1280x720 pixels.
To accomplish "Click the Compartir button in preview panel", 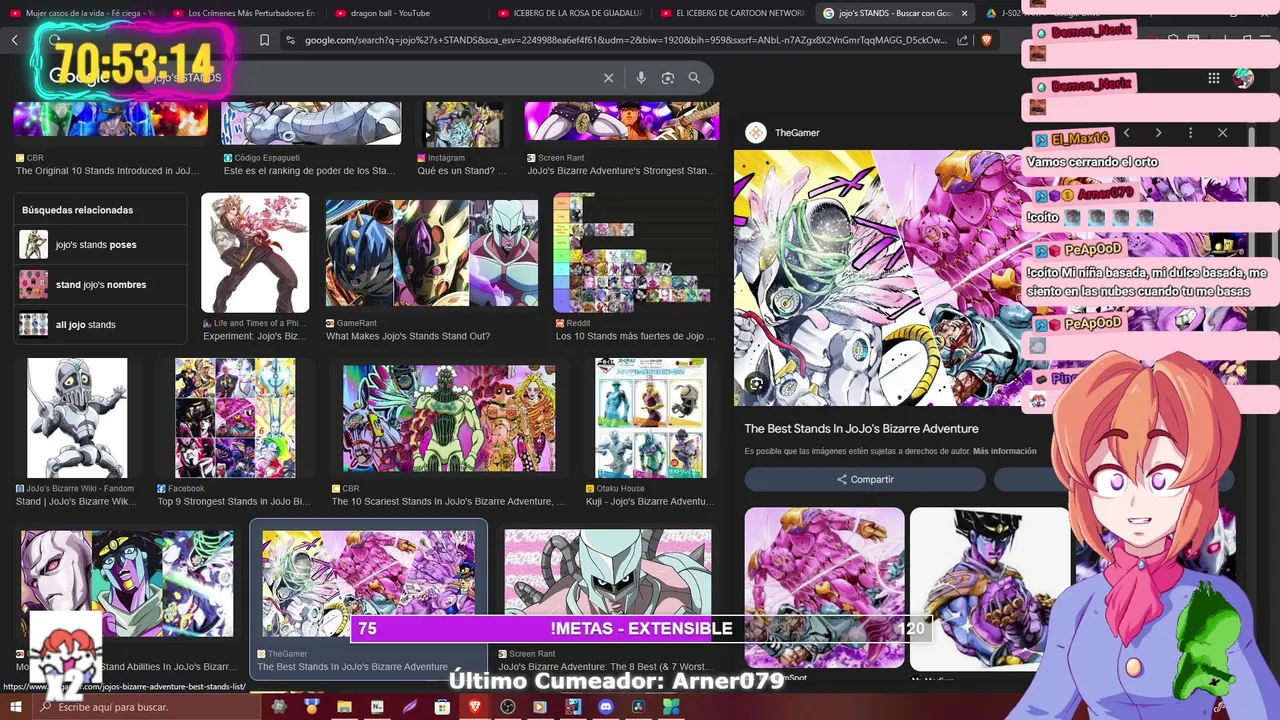I will [x=865, y=479].
